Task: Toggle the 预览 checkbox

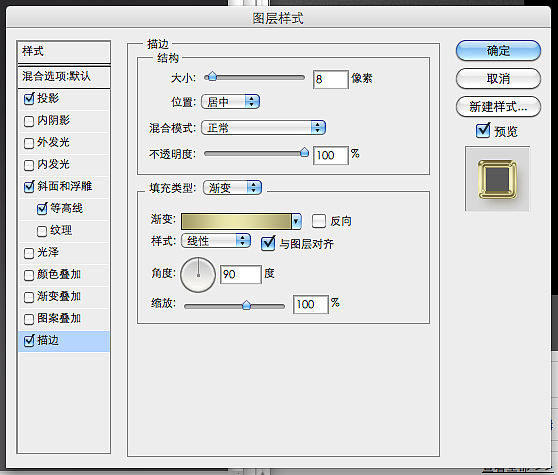Action: tap(483, 131)
